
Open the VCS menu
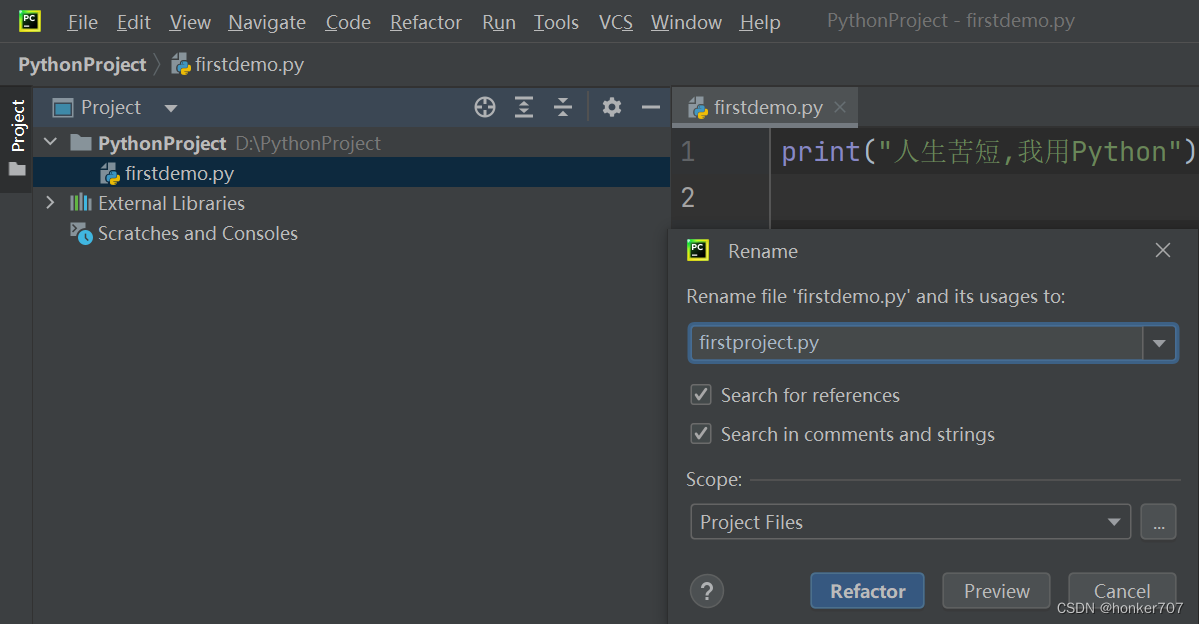click(x=616, y=23)
